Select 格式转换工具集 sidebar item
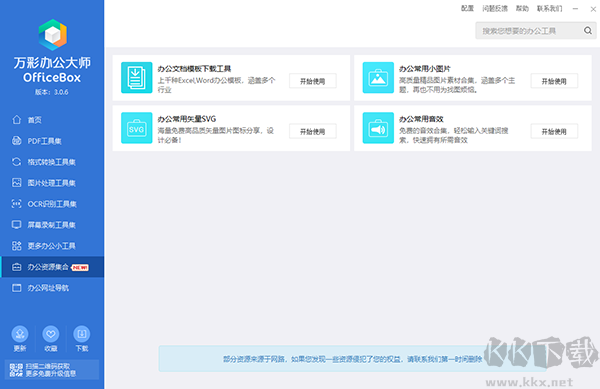Image resolution: width=600 pixels, height=389 pixels. tap(52, 162)
